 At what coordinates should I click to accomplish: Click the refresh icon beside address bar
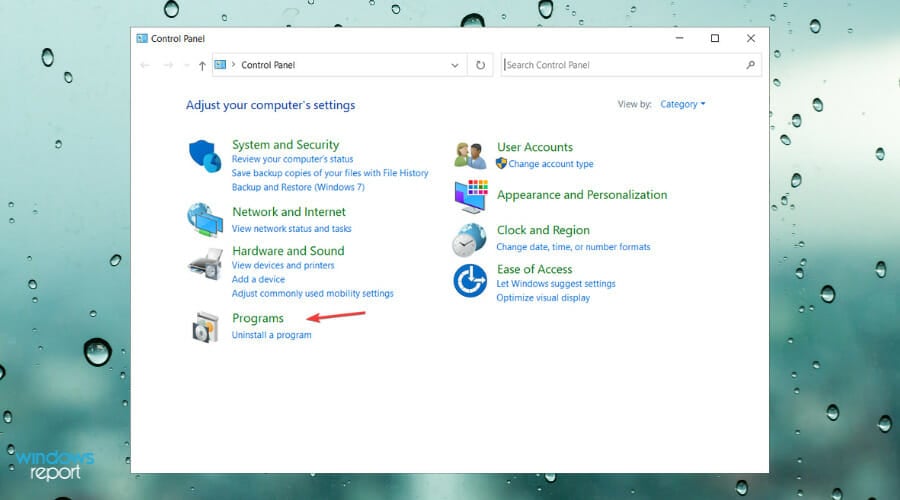[480, 65]
